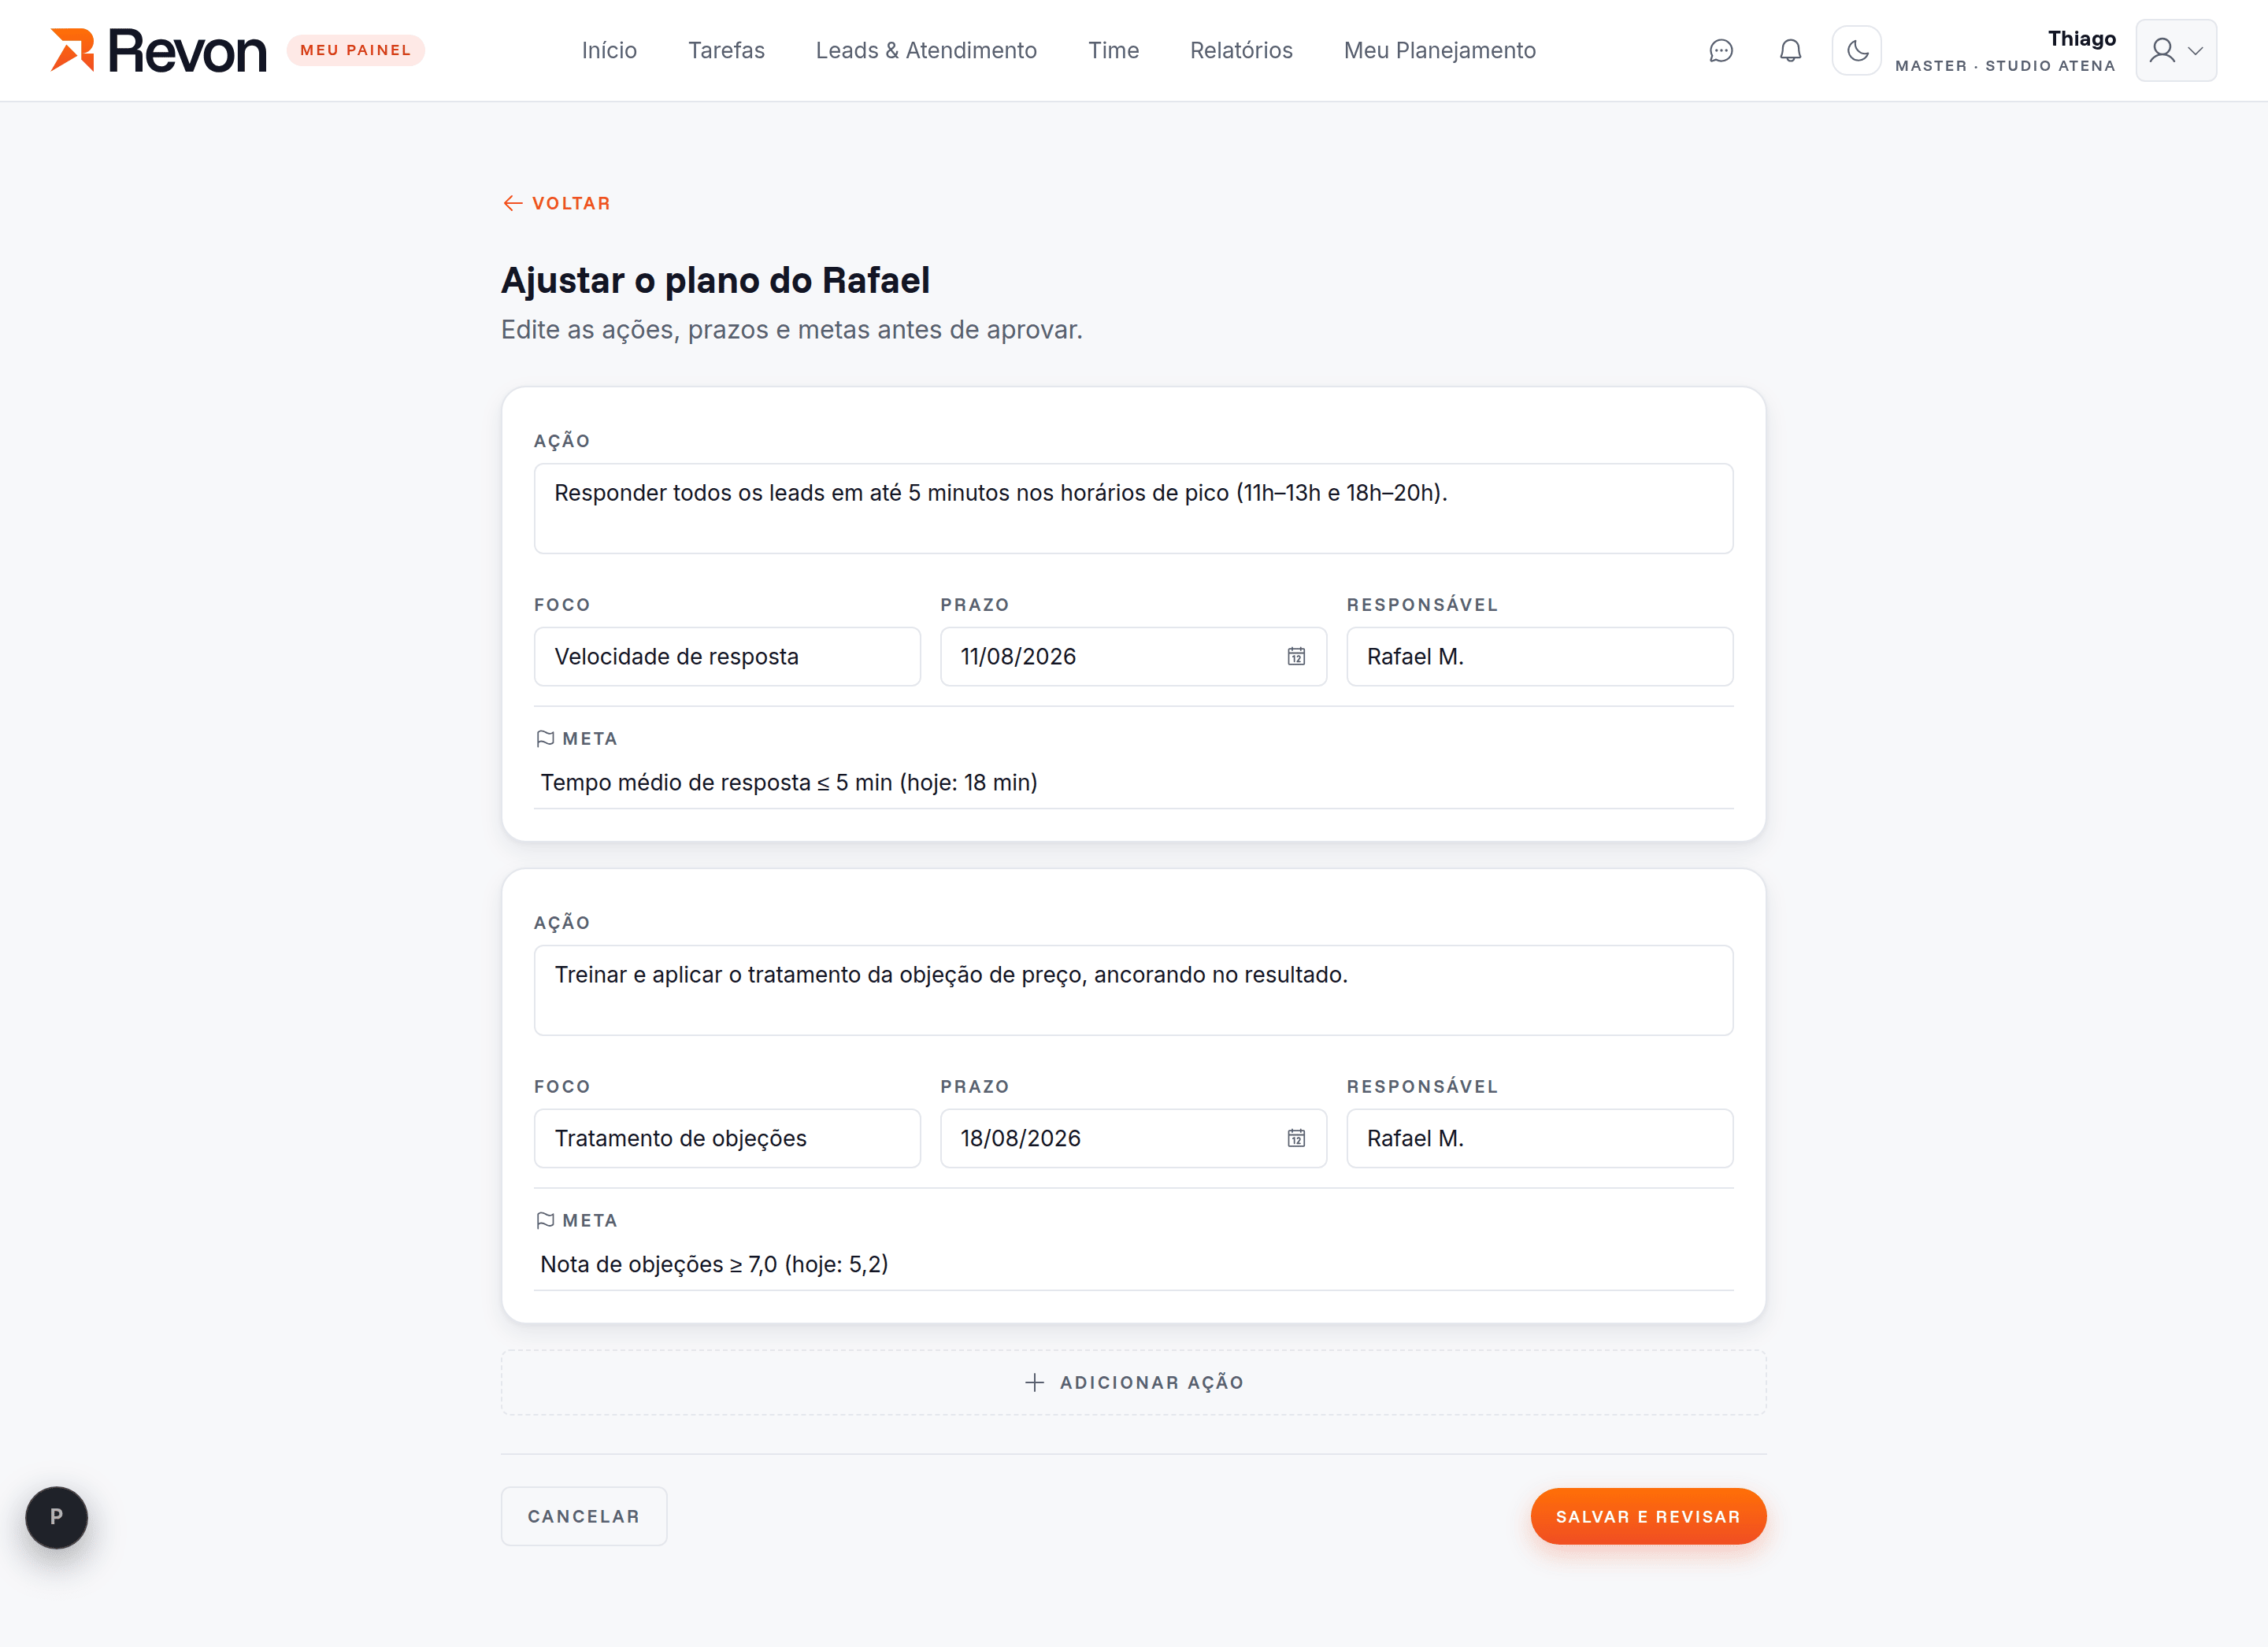Open the chat messages icon
2268x1647 pixels.
(1720, 51)
